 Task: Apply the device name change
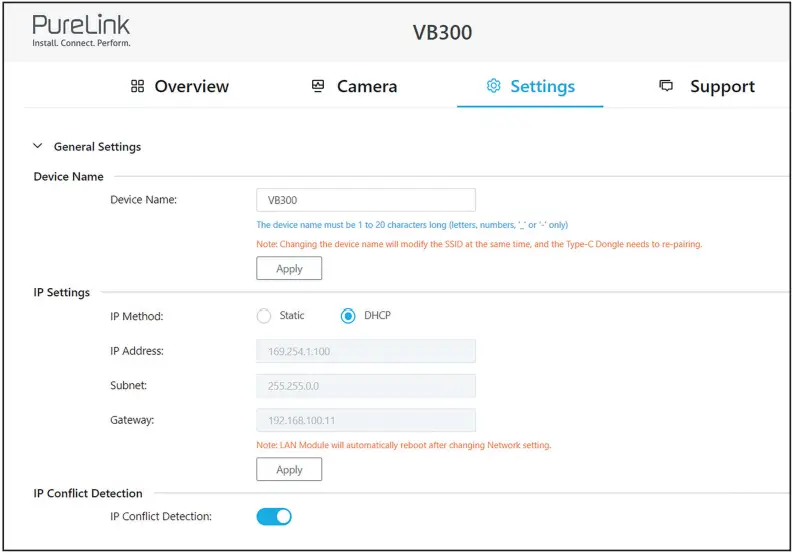tap(289, 269)
